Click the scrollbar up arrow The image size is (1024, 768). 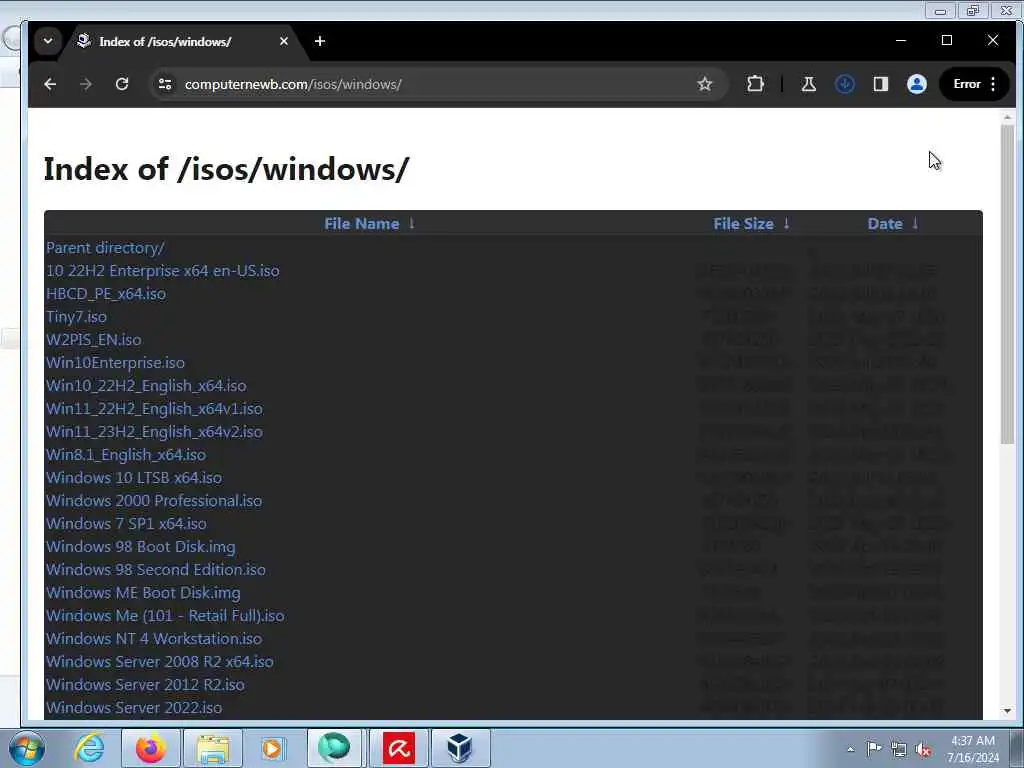pos(1007,118)
